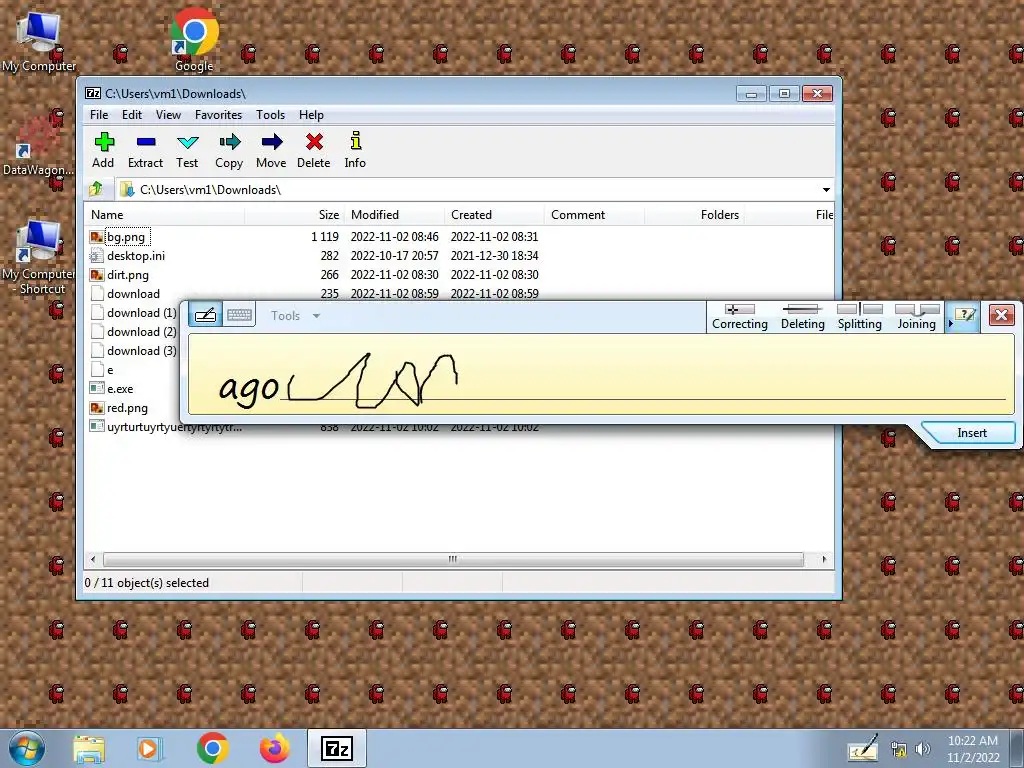
Task: Click the Info toolbar icon
Action: pyautogui.click(x=355, y=150)
